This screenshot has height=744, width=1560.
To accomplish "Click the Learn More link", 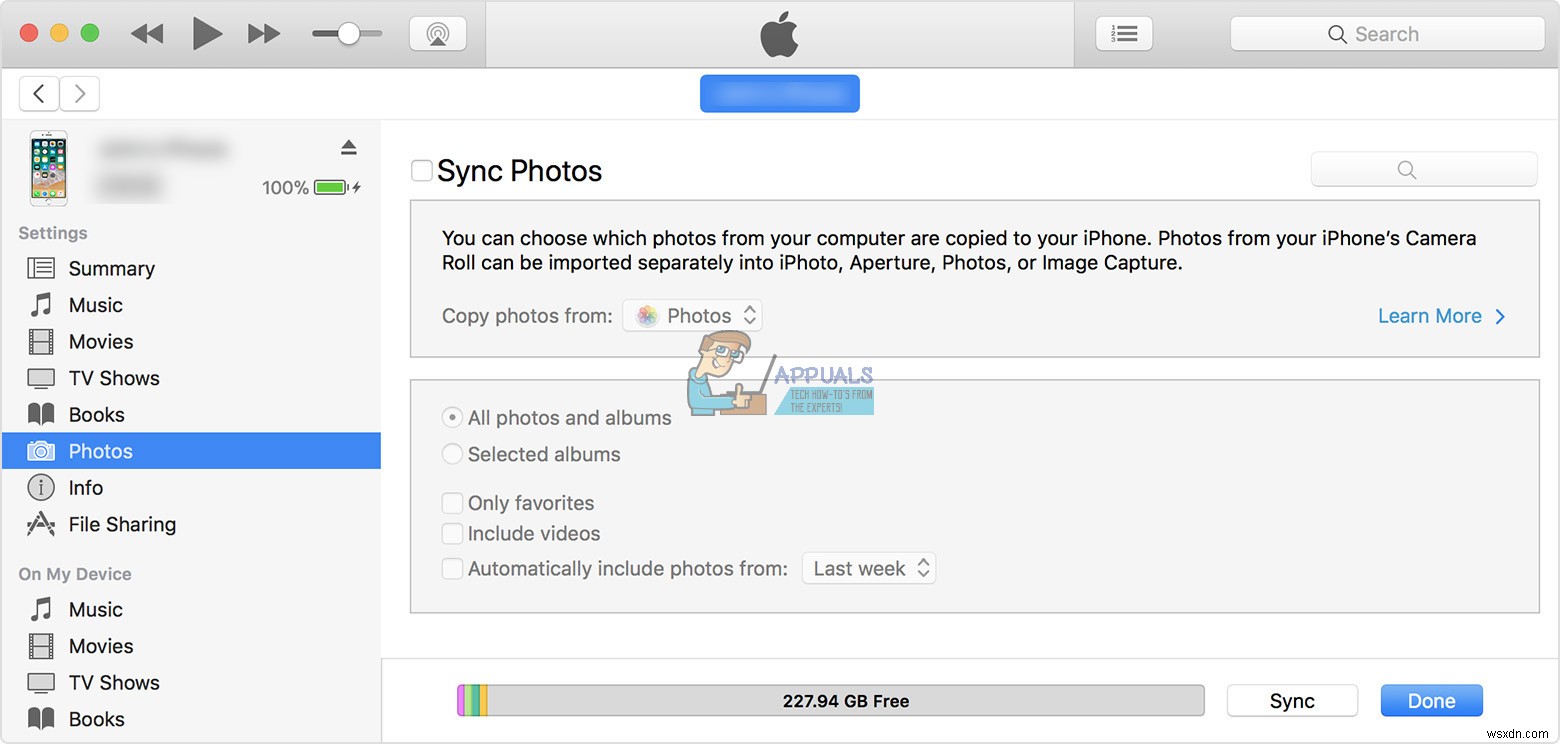I will tap(1430, 315).
